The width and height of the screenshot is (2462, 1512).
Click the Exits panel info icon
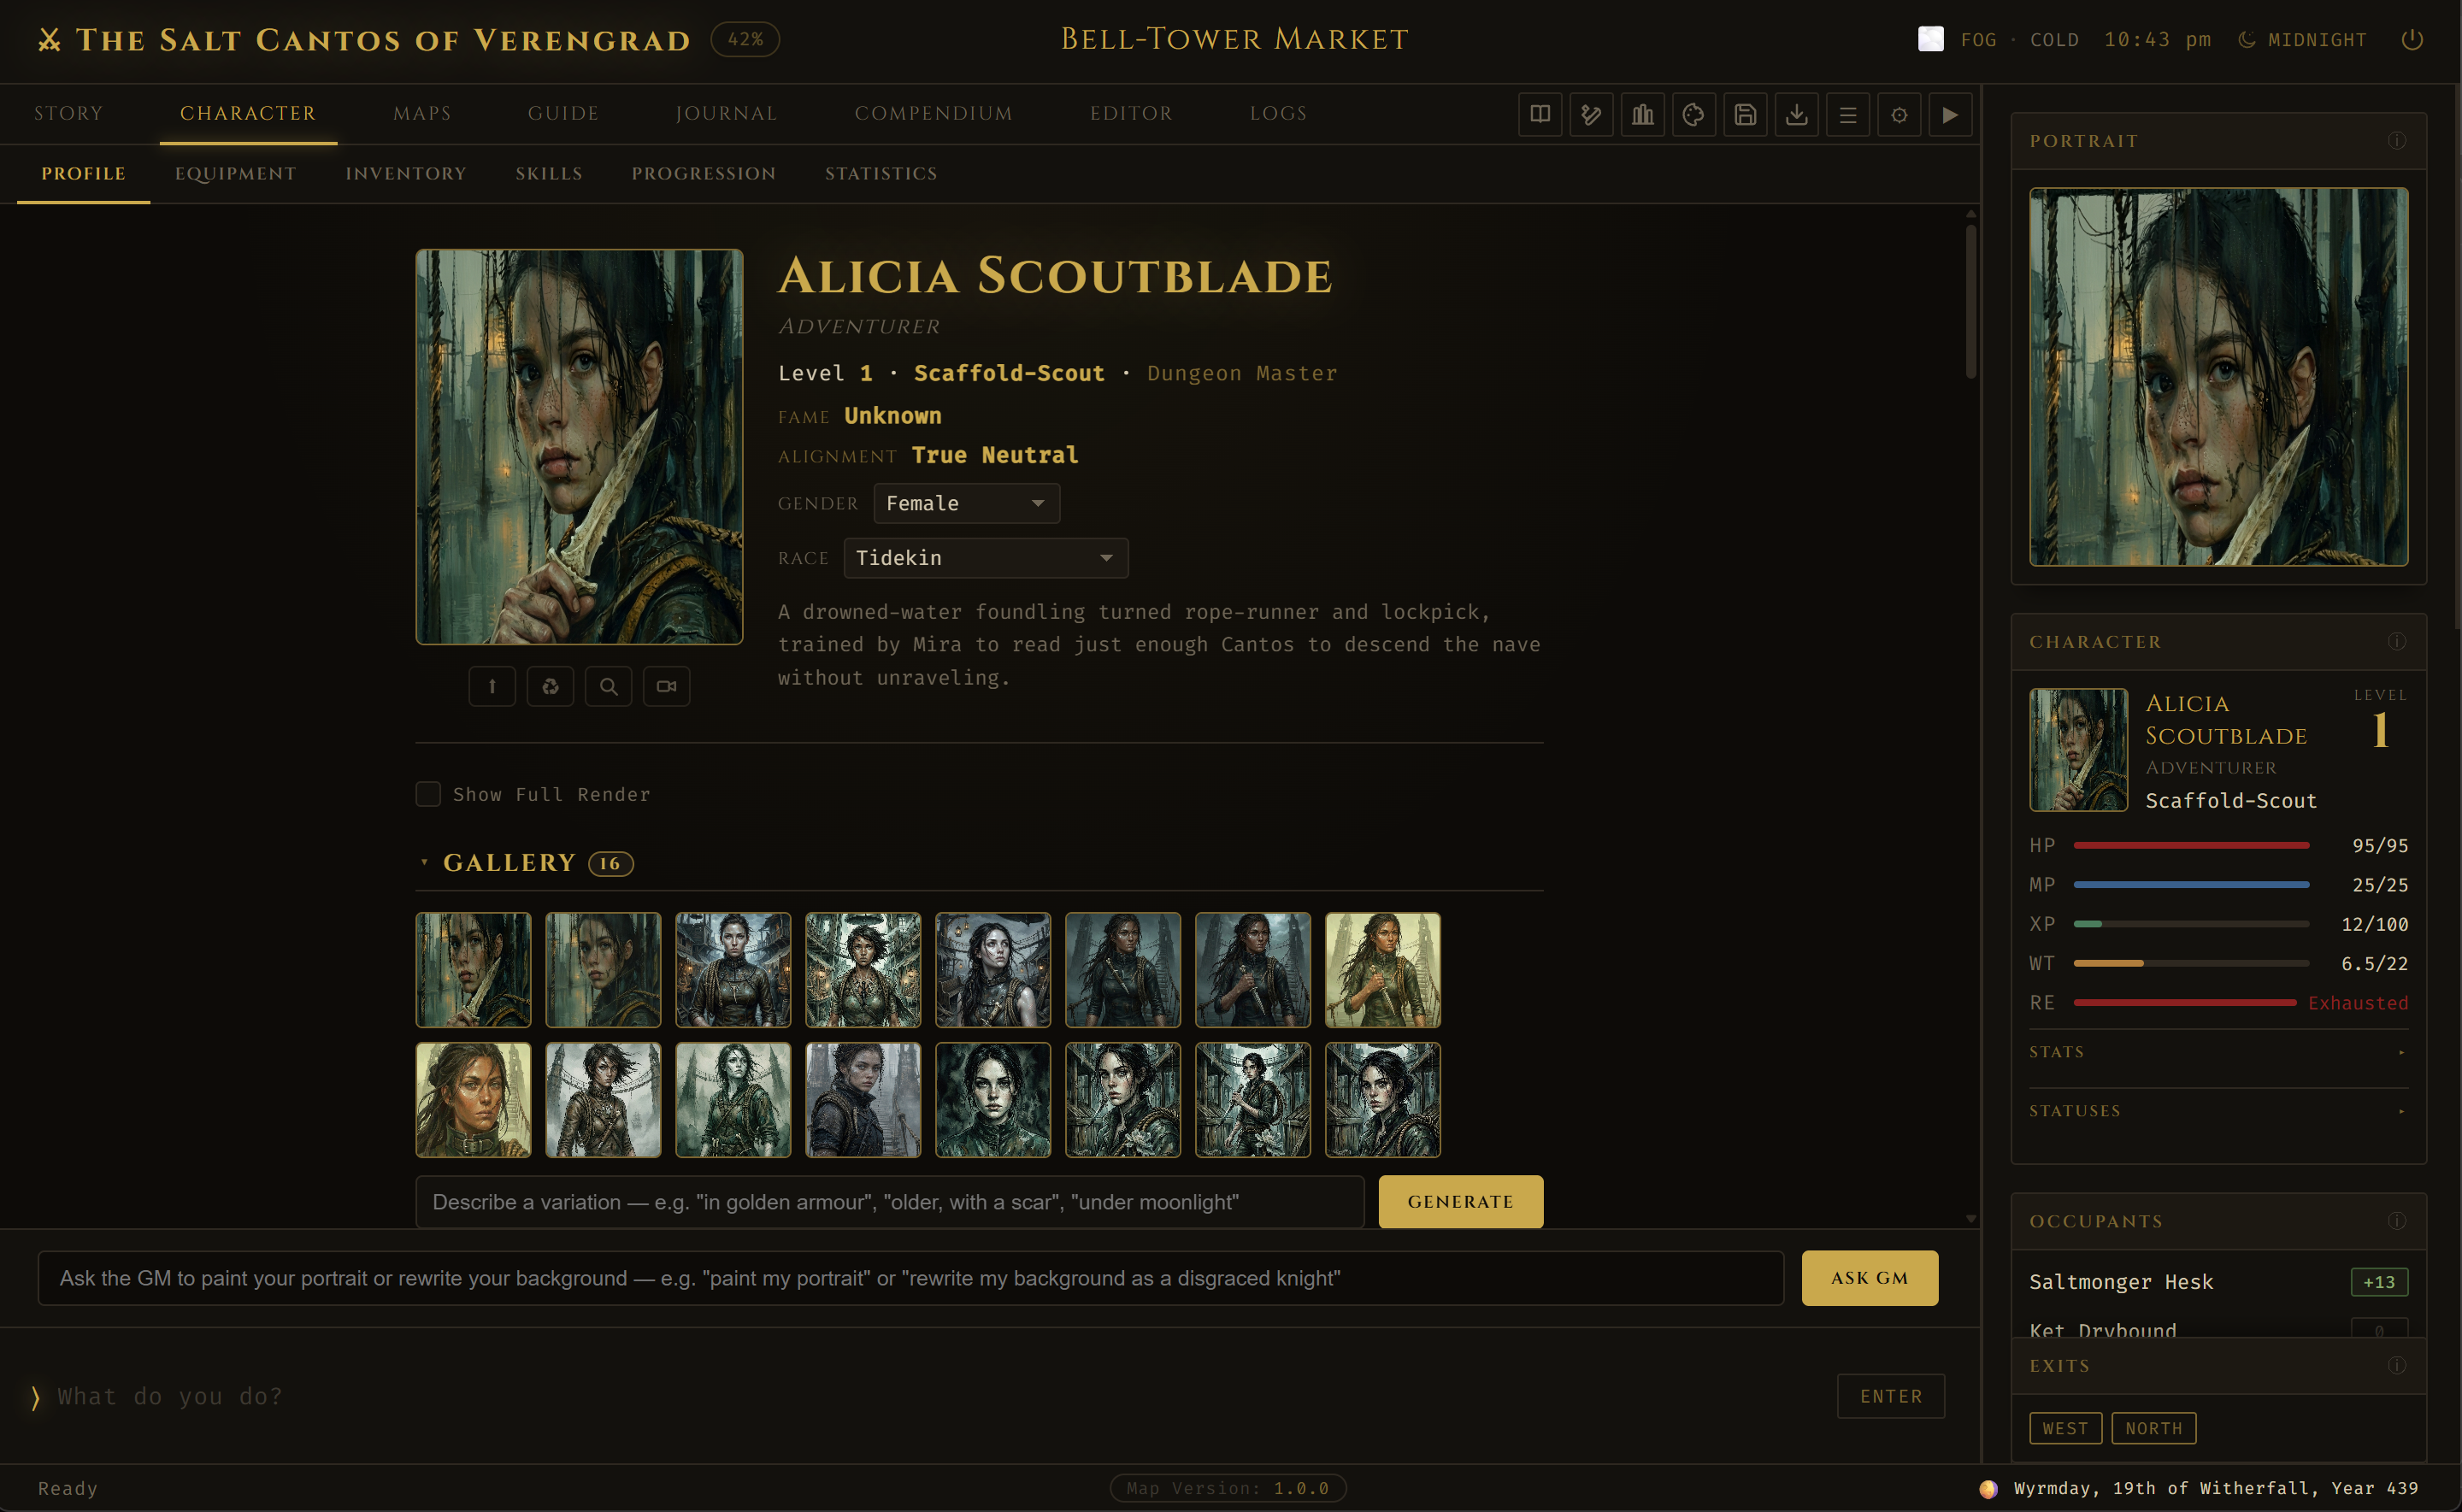pyautogui.click(x=2397, y=1366)
